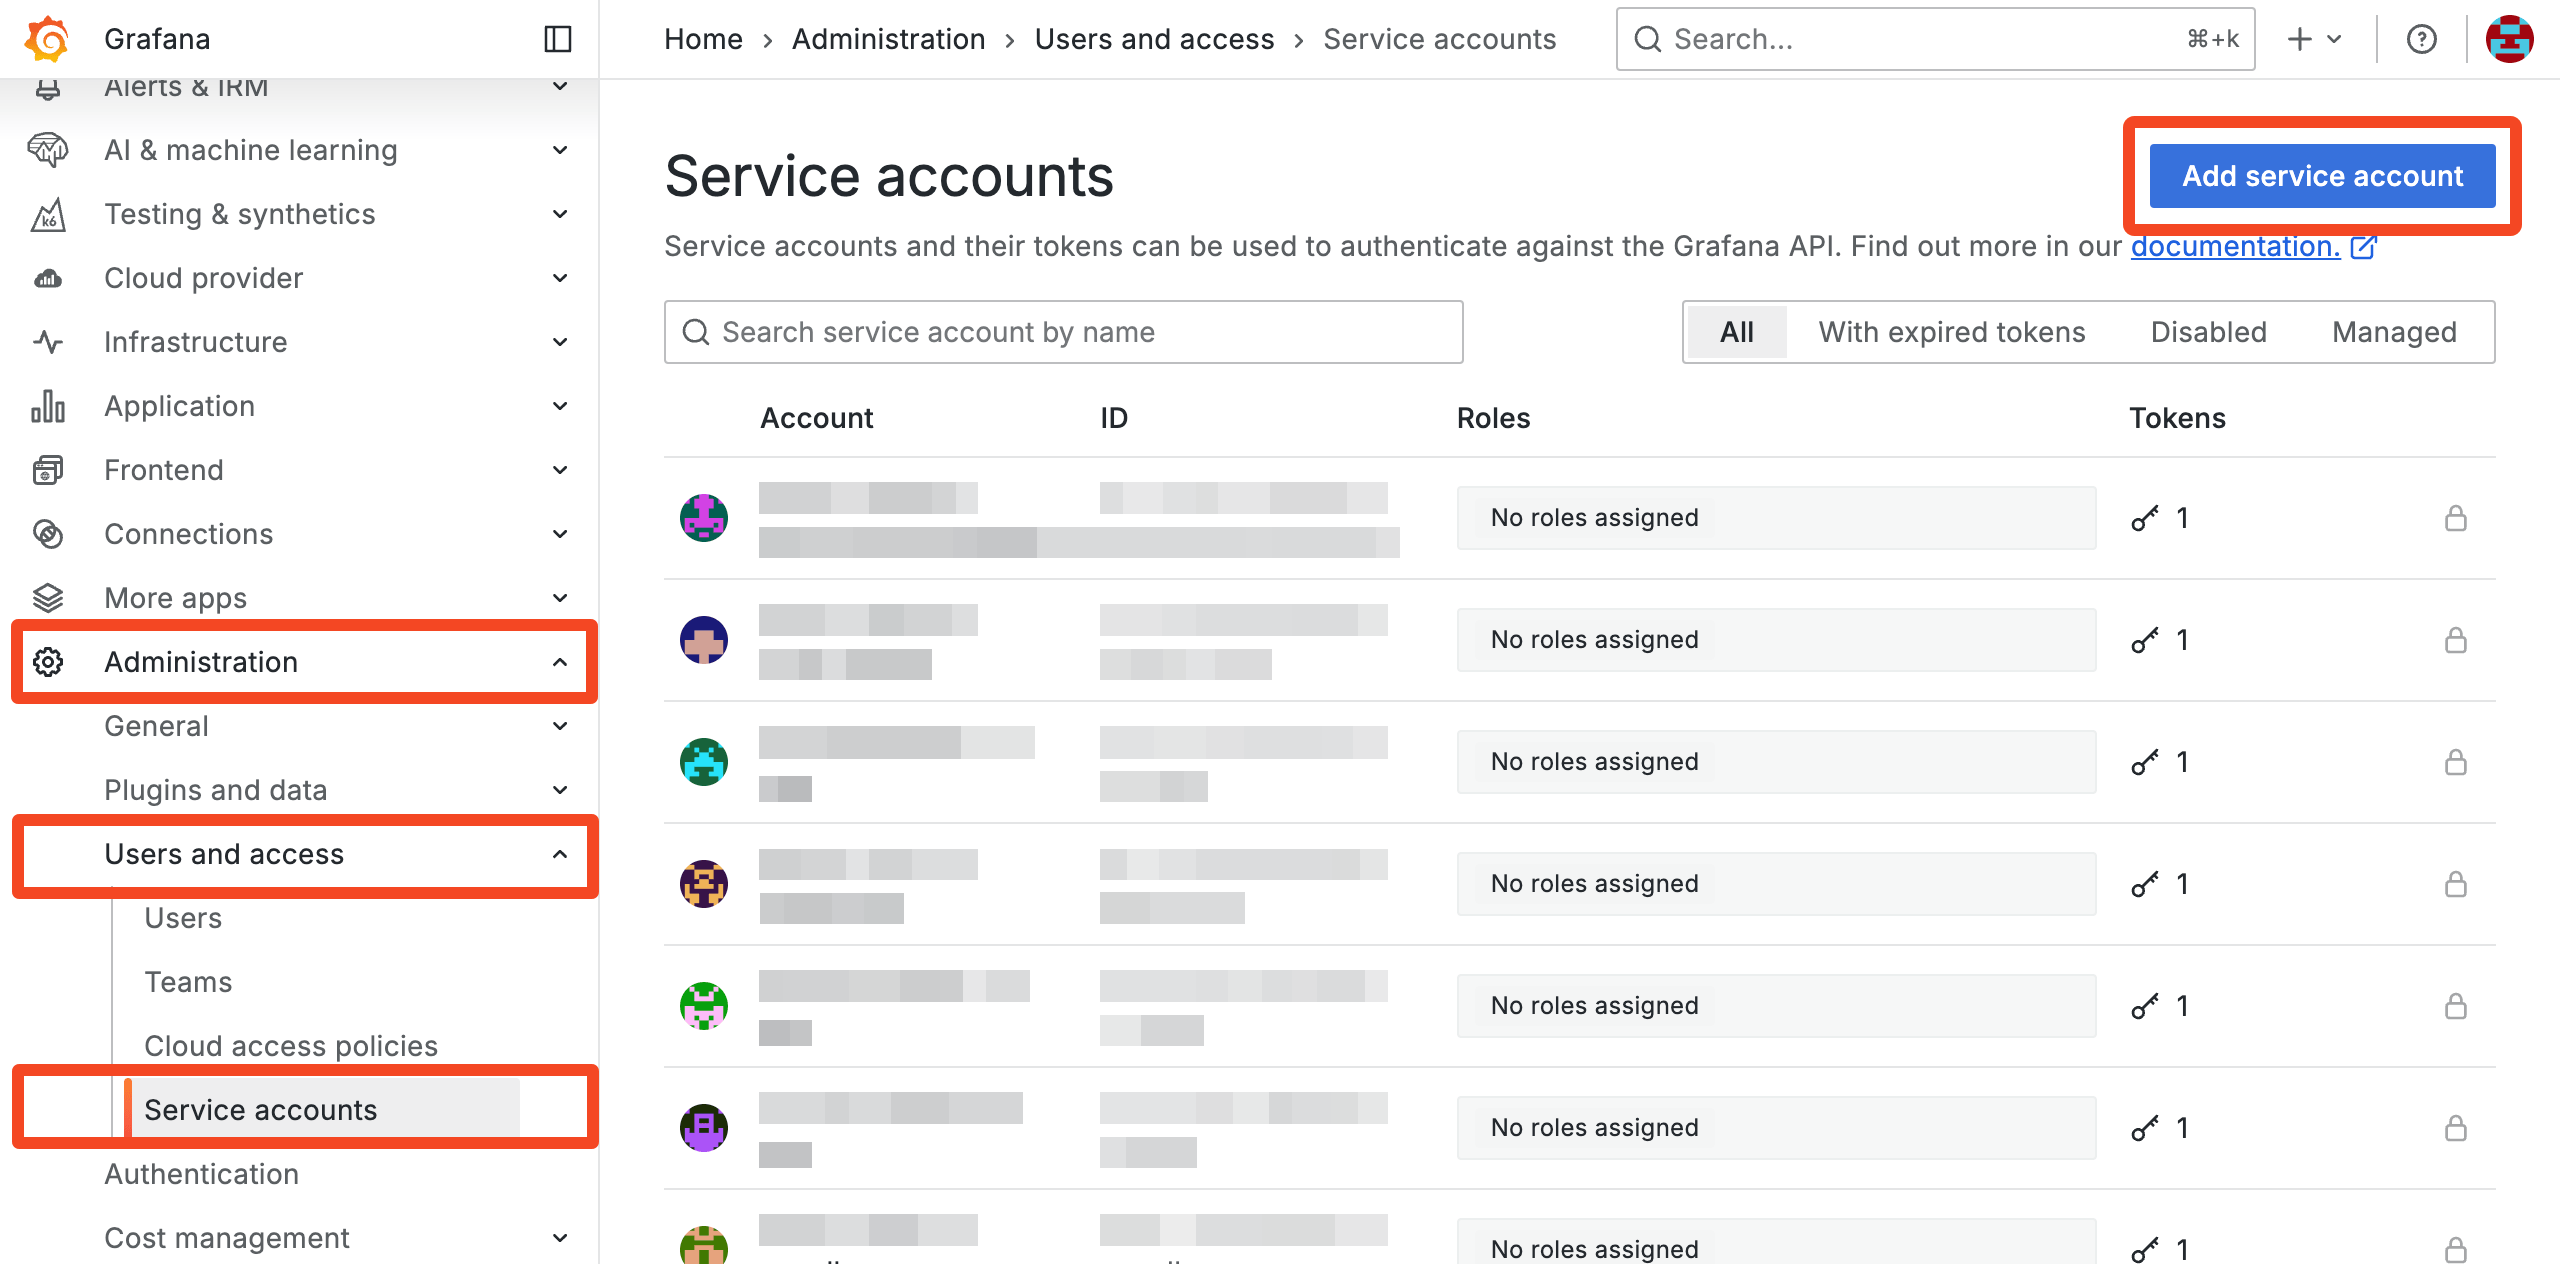Open Authentication in sidebar
Viewport: 2560px width, 1264px height.
(201, 1174)
